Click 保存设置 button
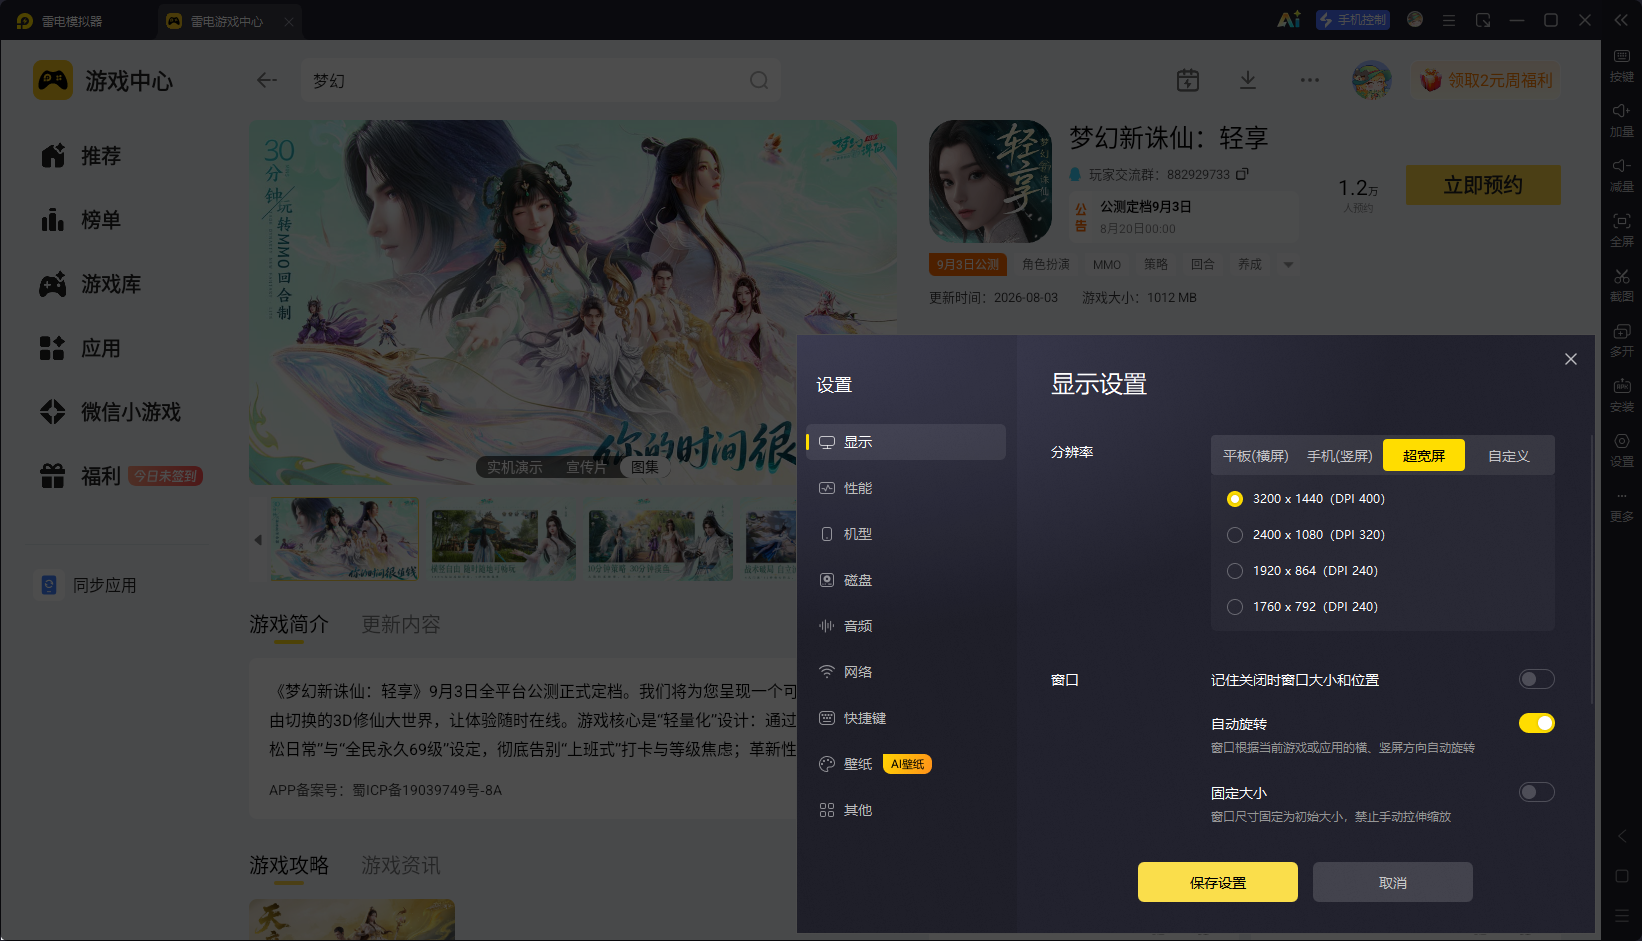The height and width of the screenshot is (941, 1642). 1218,882
